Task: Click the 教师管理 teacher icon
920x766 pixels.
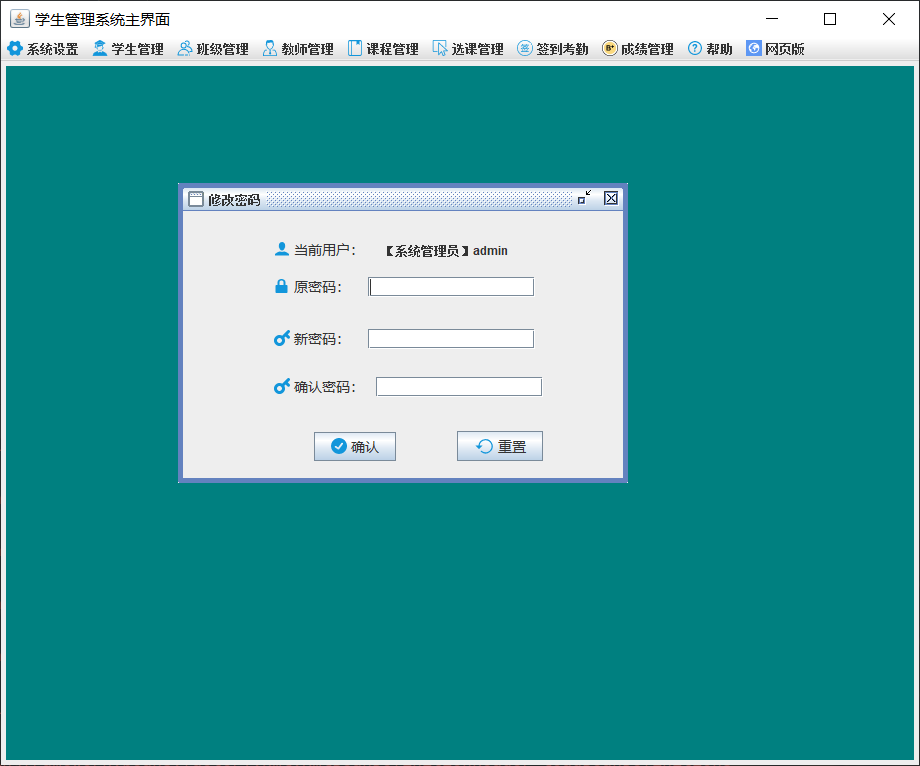Action: tap(269, 47)
